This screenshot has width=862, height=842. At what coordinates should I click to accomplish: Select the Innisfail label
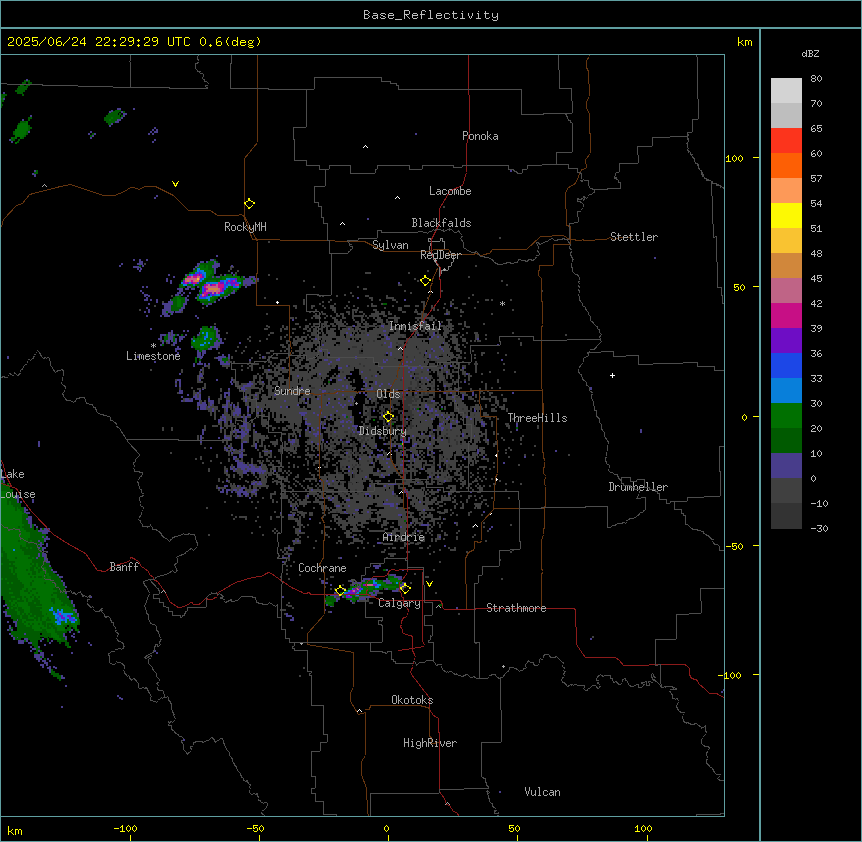point(415,326)
